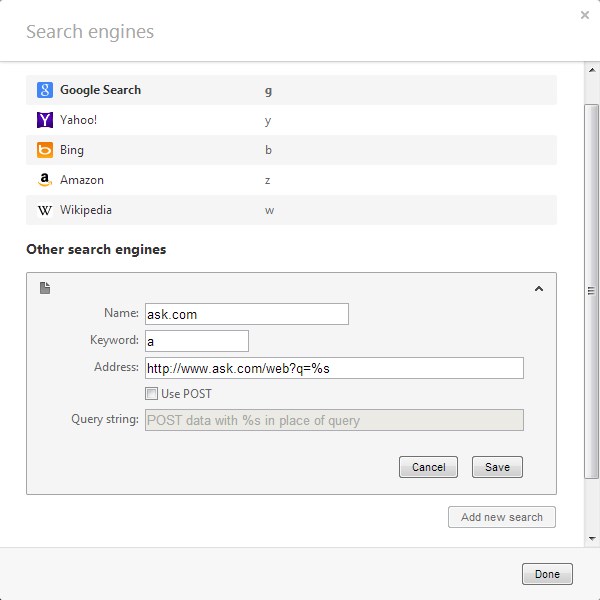Screen dimensions: 600x600
Task: Save the ask.com search engine
Action: [x=497, y=467]
